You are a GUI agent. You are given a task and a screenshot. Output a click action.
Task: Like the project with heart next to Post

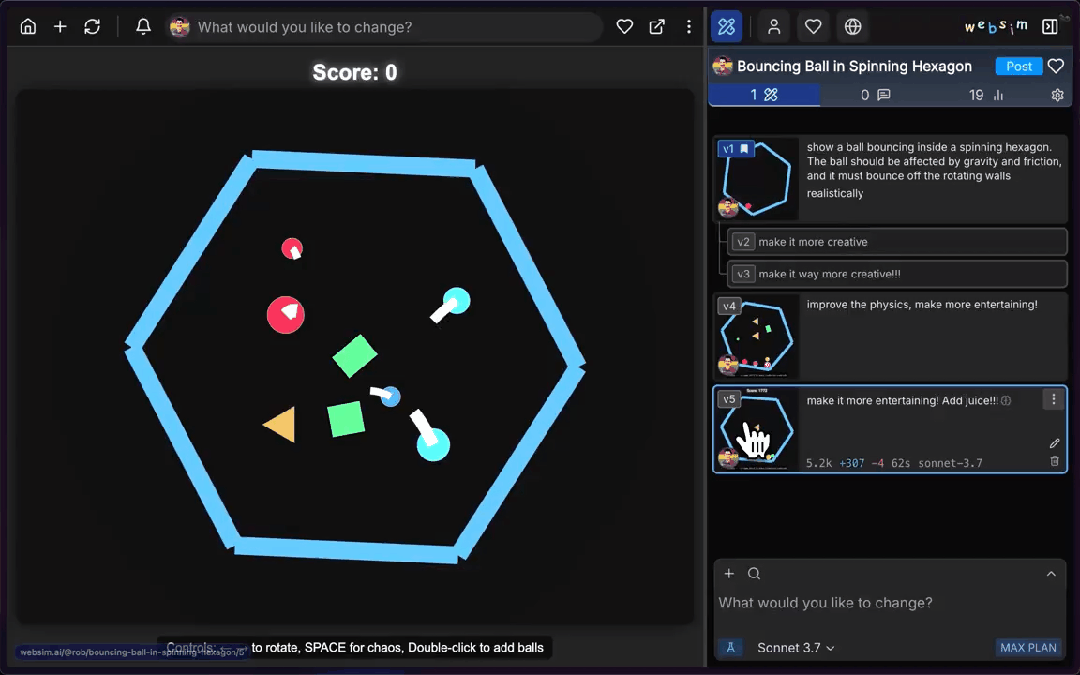click(1056, 66)
